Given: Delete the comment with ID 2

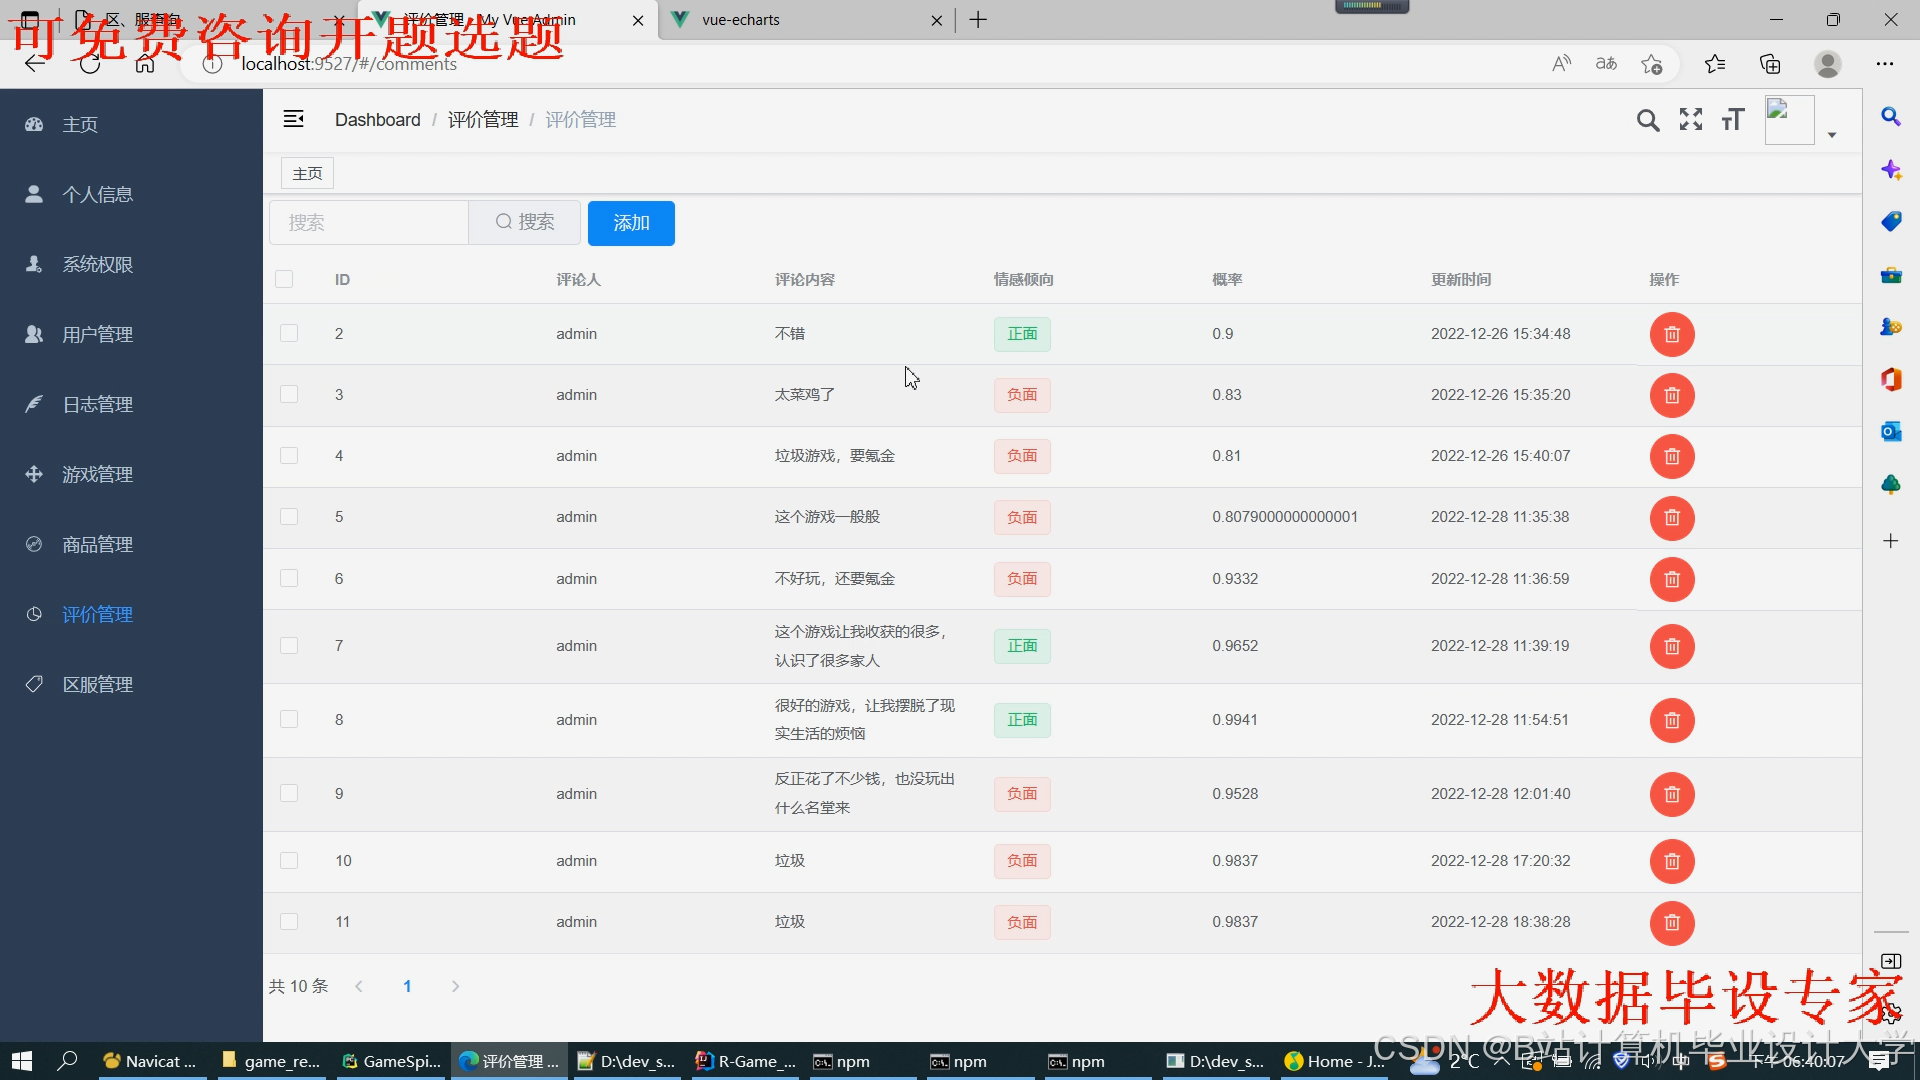Looking at the screenshot, I should (x=1671, y=334).
